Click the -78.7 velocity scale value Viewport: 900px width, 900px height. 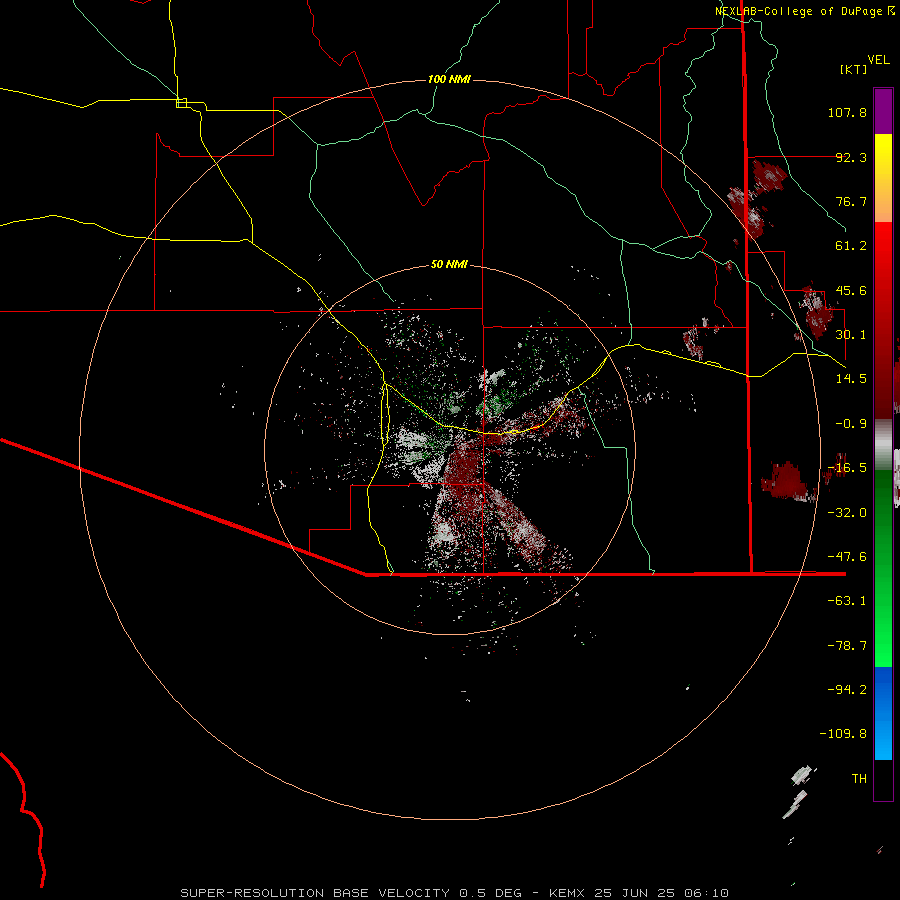point(847,646)
